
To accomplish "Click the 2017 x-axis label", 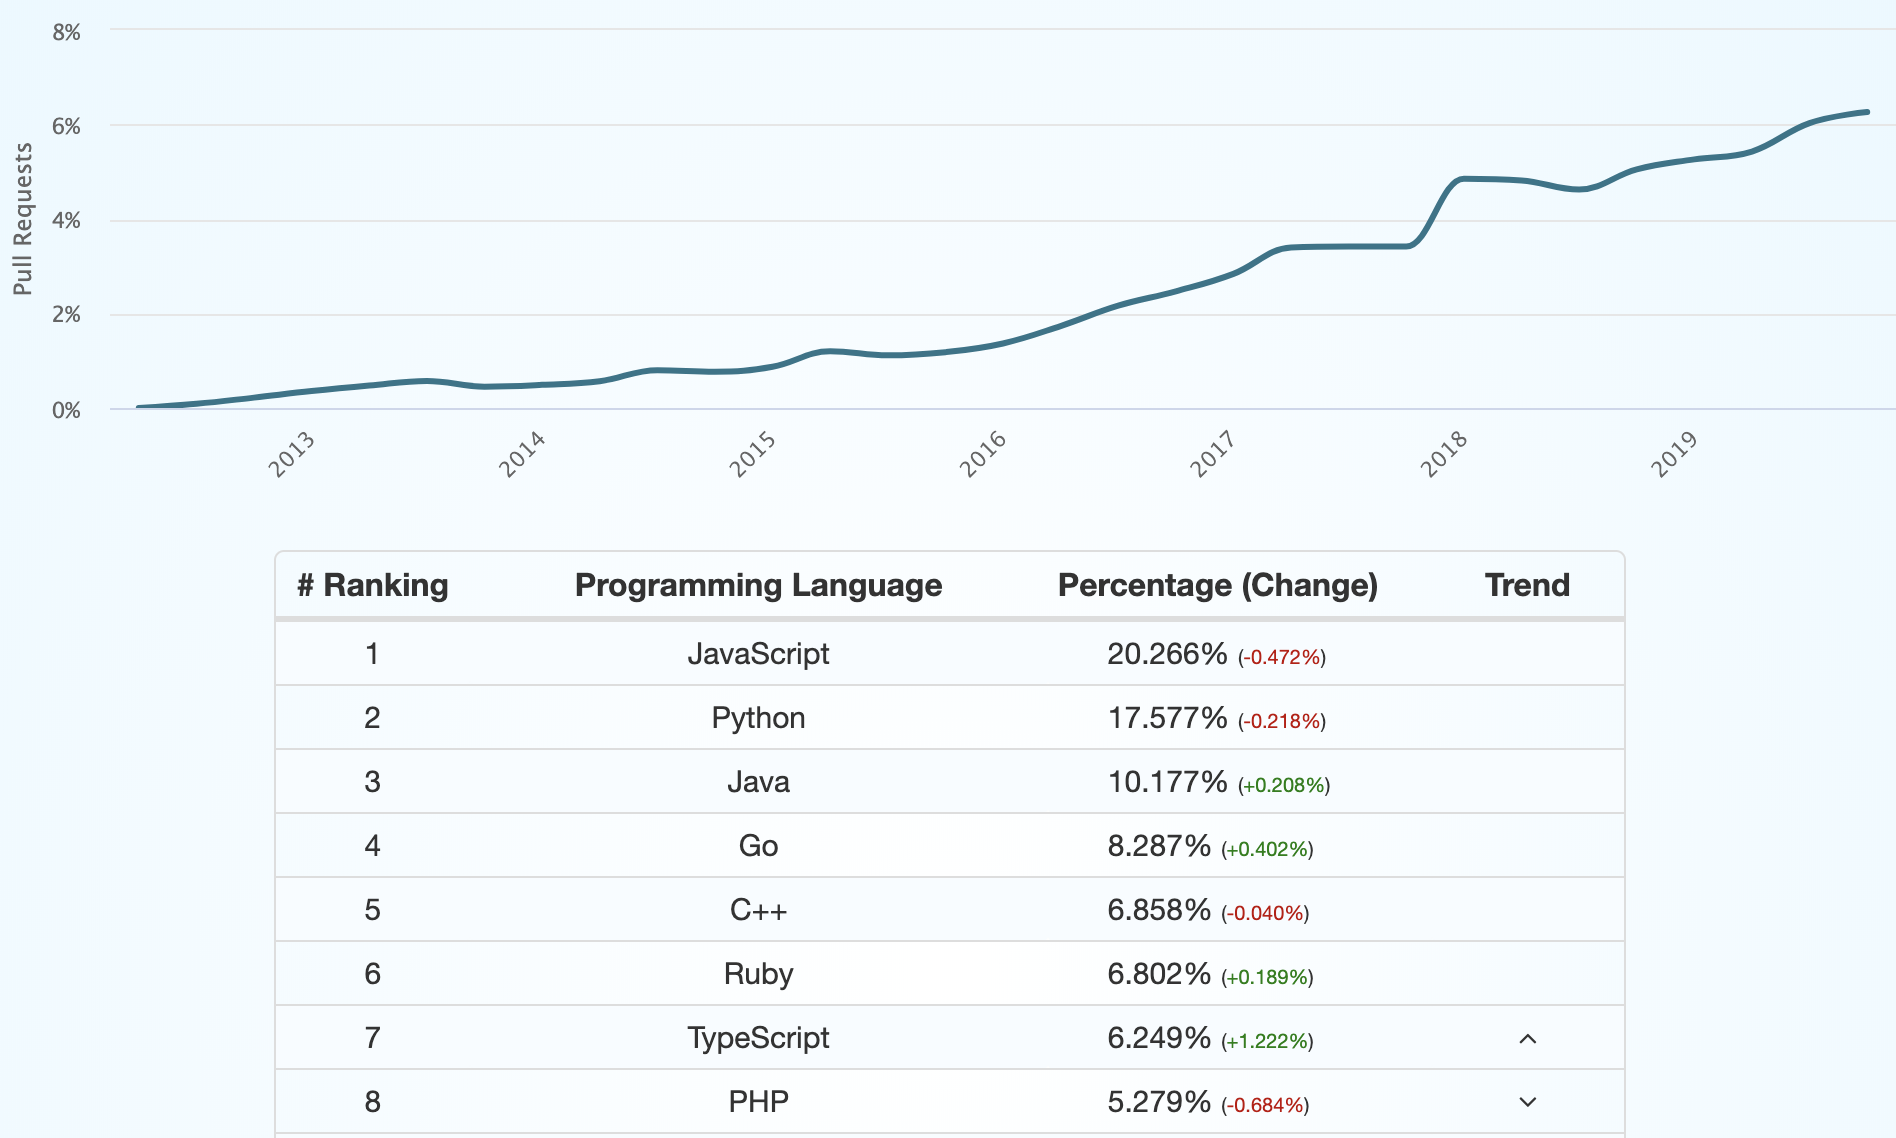I will pos(1213,454).
